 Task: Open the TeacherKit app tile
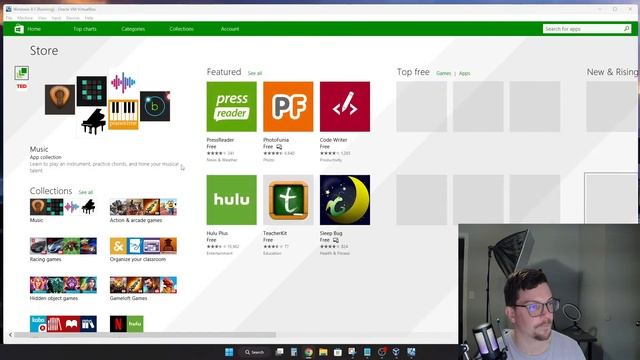tap(288, 200)
